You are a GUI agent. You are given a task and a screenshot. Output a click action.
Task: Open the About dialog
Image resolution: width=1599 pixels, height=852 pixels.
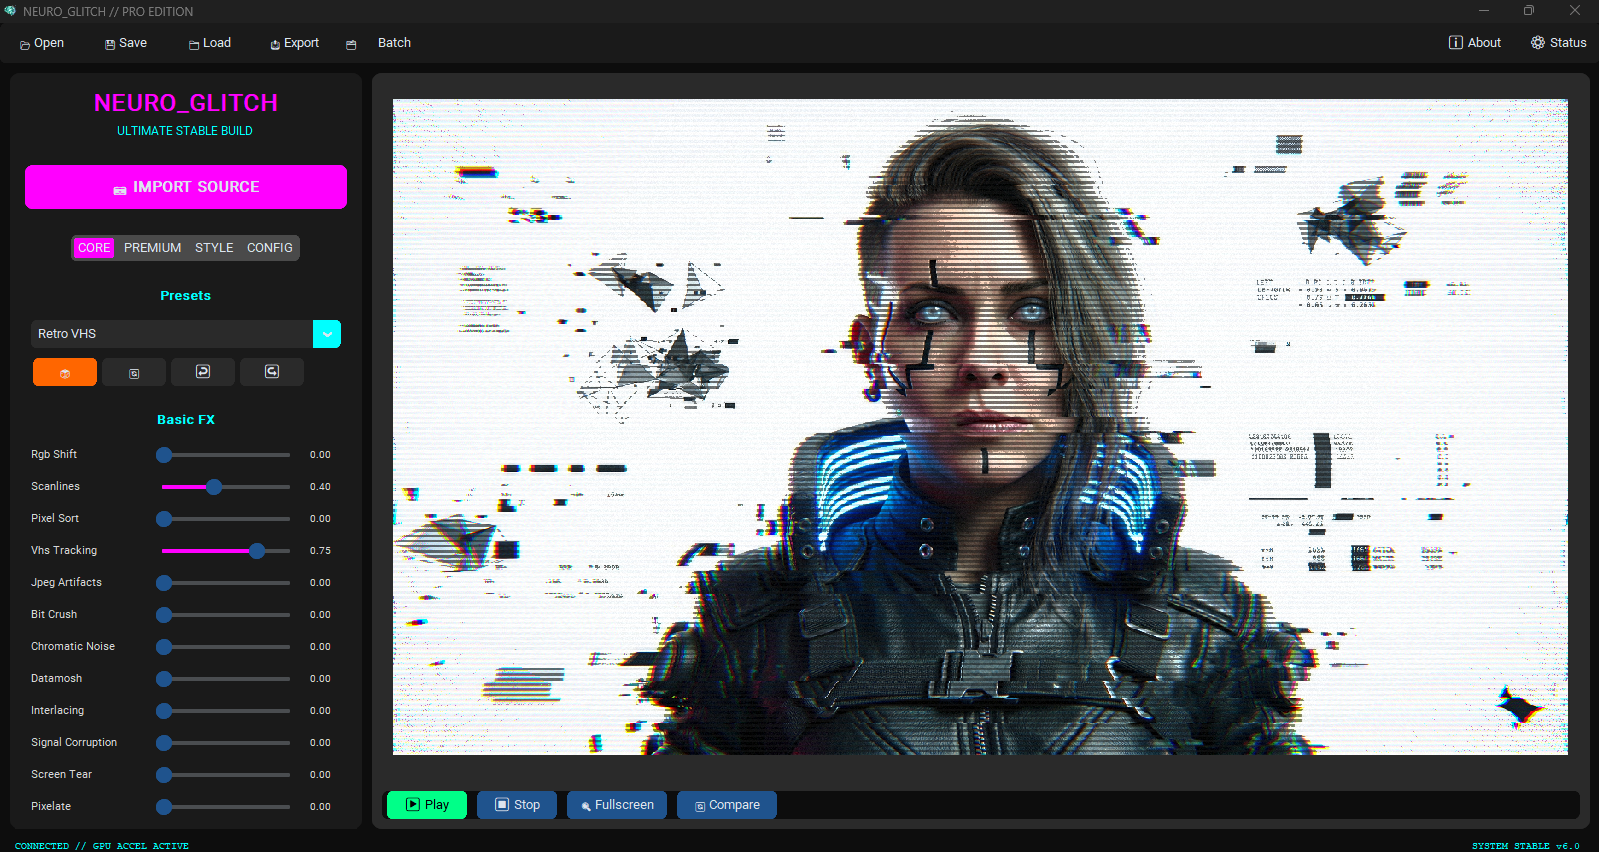(x=1475, y=43)
